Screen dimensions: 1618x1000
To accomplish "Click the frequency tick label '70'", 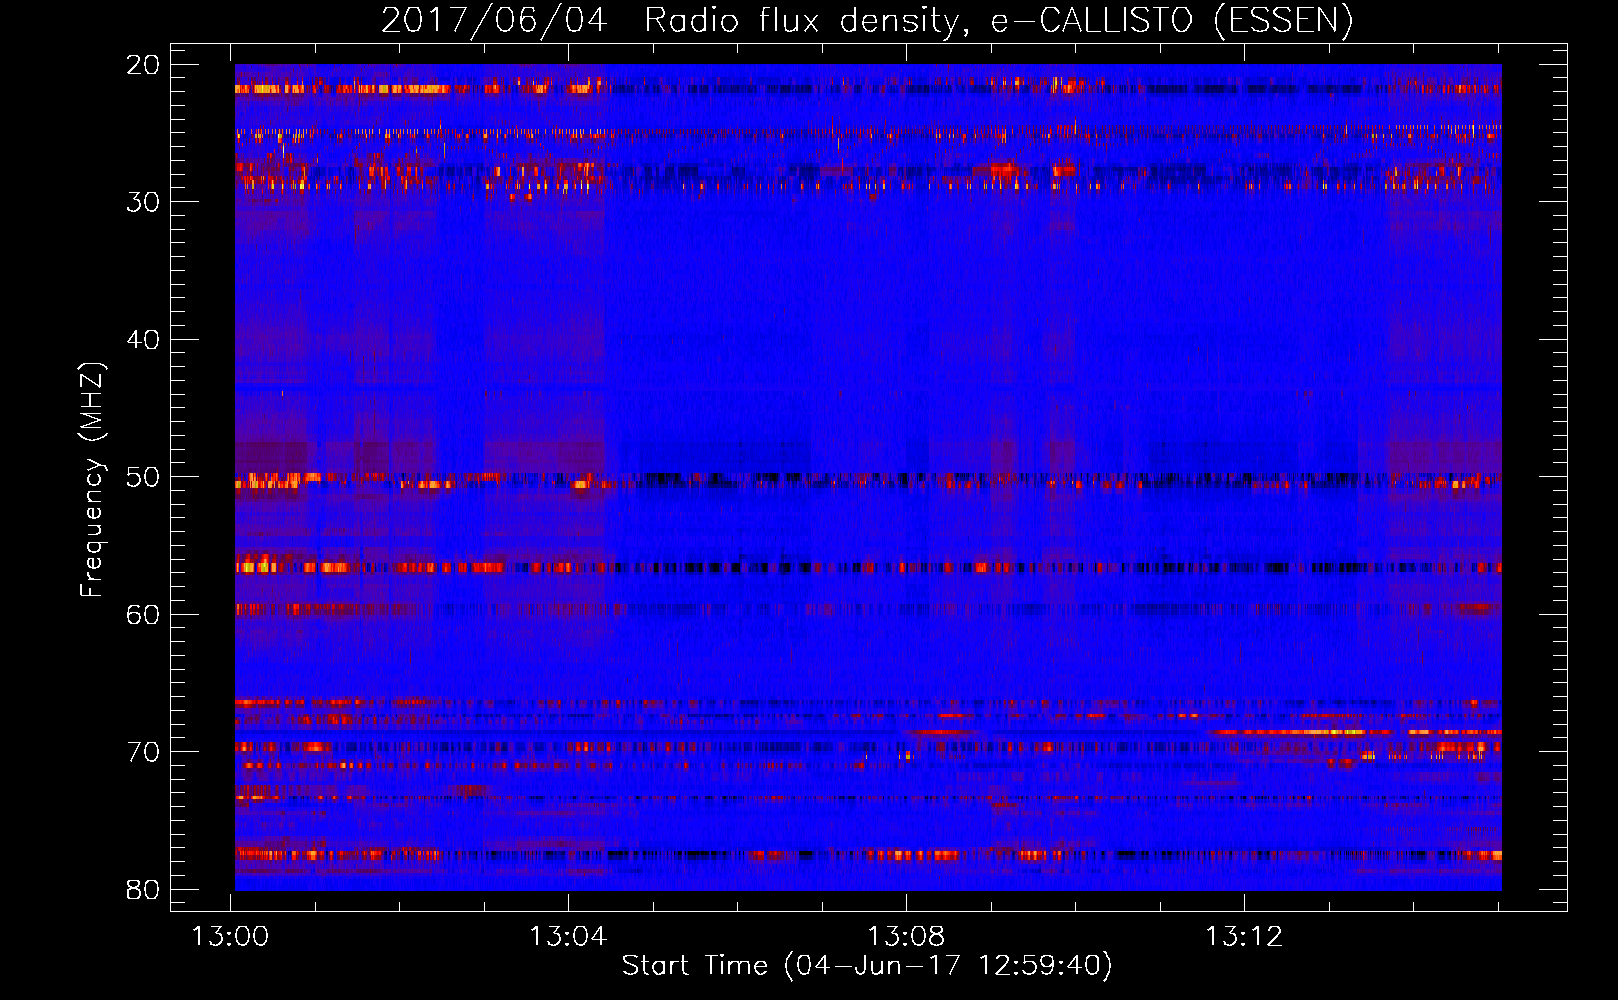I will pos(143,752).
